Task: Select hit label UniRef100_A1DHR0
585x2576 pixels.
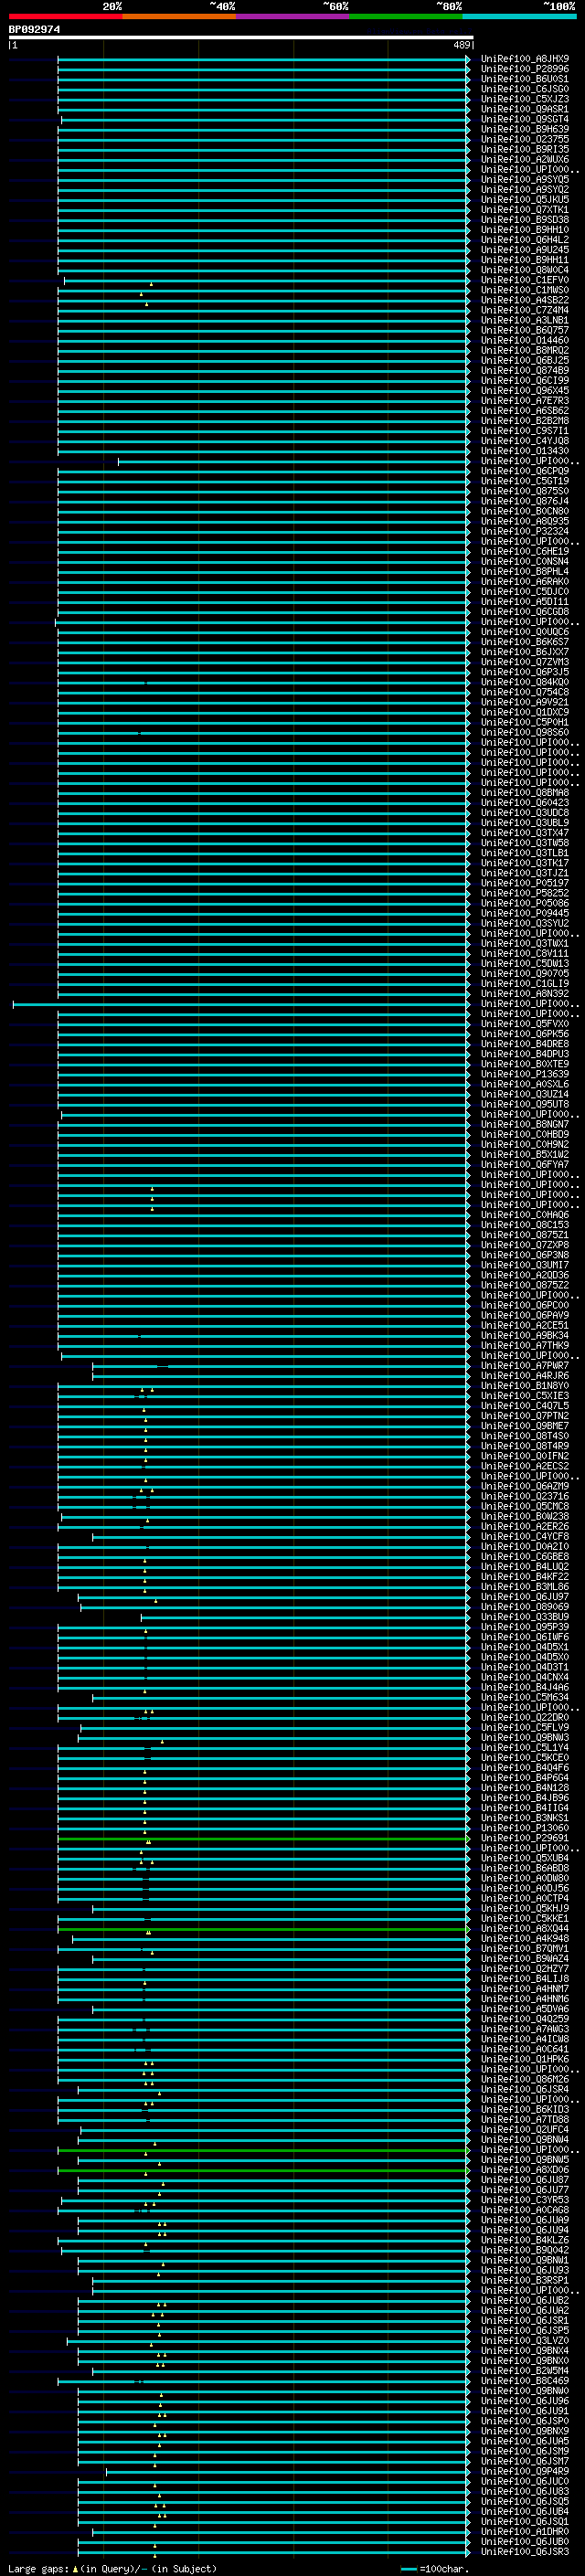Action: [525, 2532]
